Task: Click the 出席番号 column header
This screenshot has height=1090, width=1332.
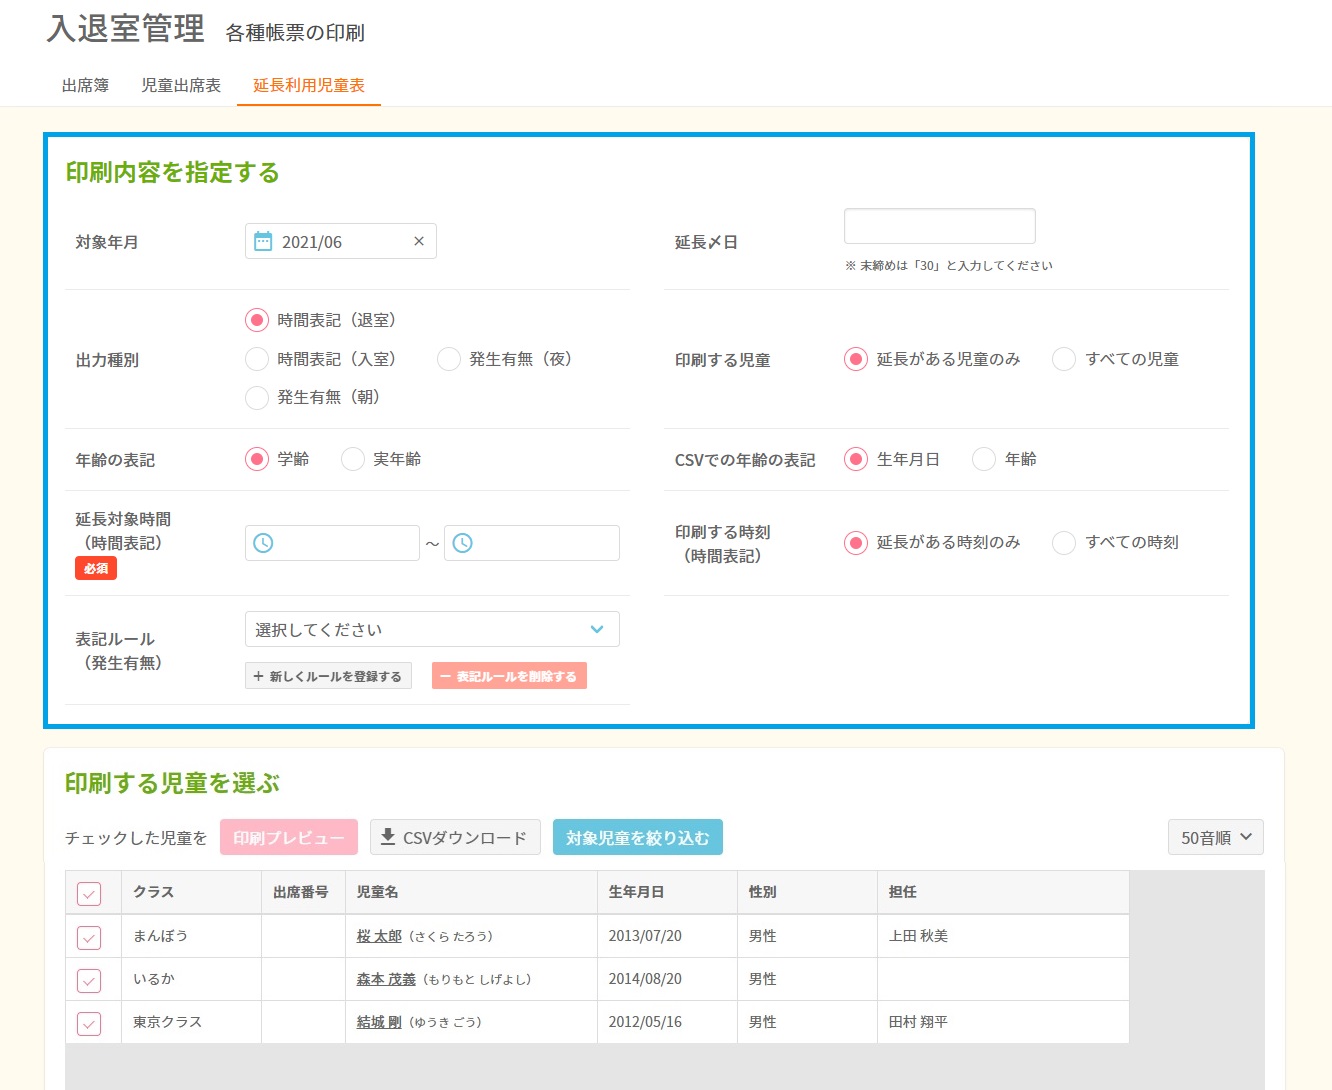Action: 303,892
